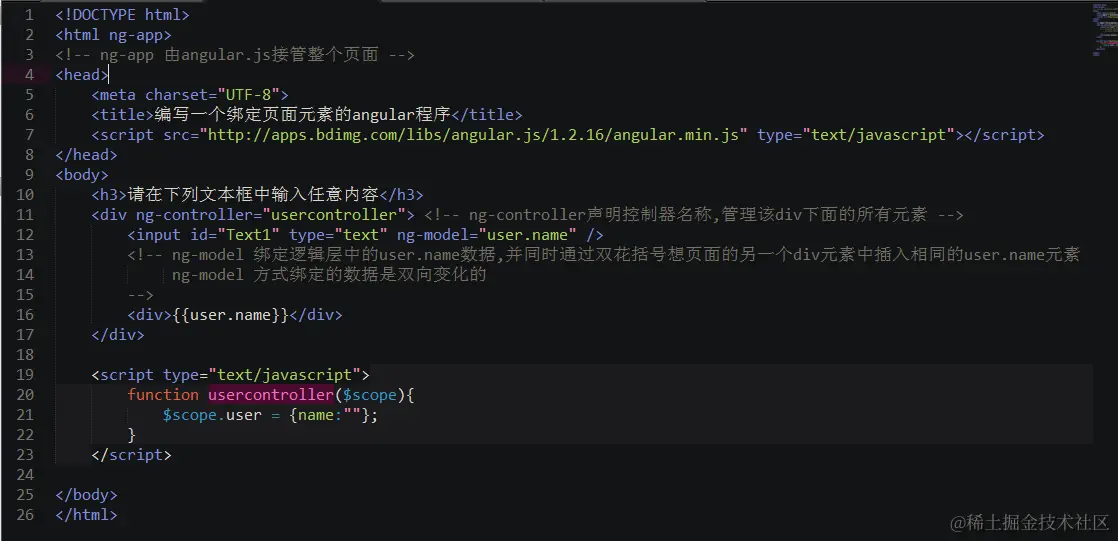Select line number 16 in the gutter

25,314
